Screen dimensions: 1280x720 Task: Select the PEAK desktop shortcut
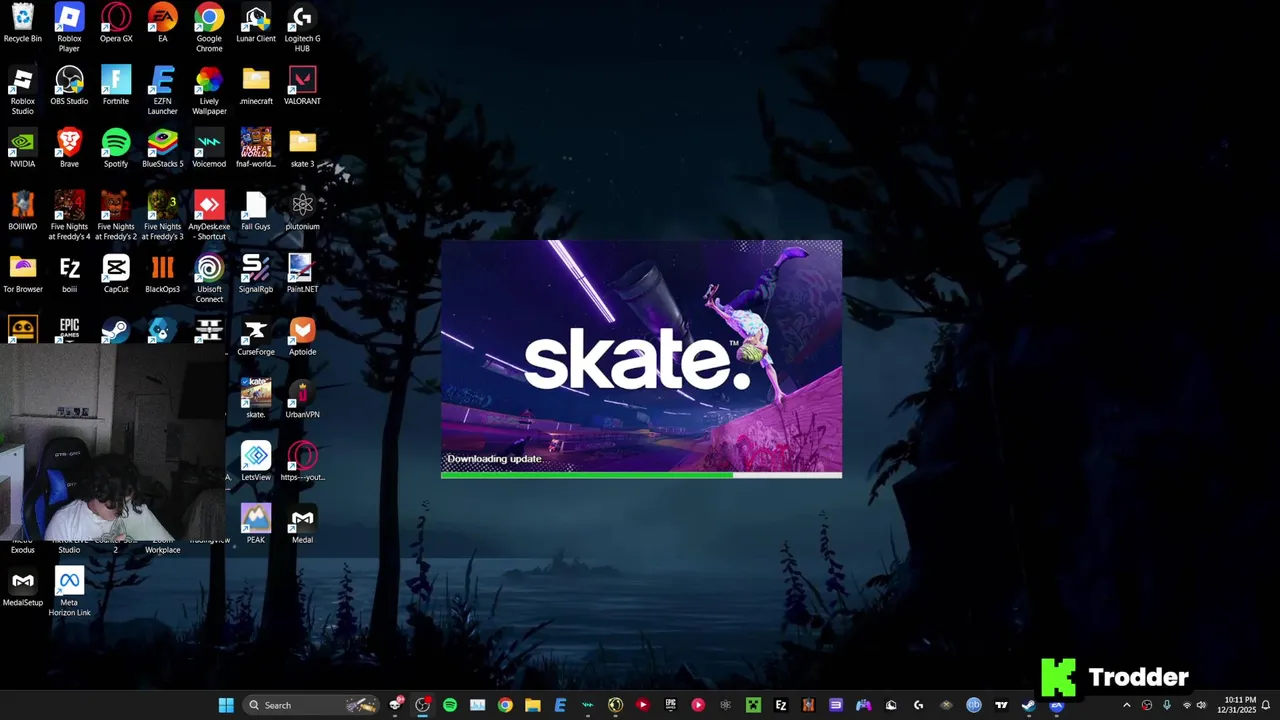pyautogui.click(x=256, y=524)
